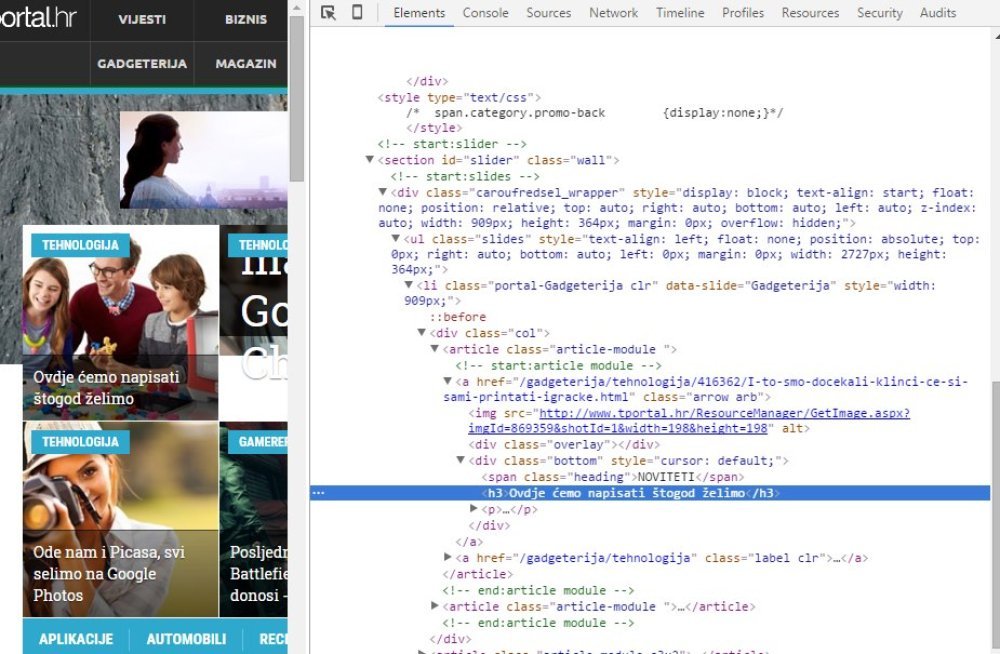Expand the p element under h3
Viewport: 1000px width, 654px height.
coord(473,509)
